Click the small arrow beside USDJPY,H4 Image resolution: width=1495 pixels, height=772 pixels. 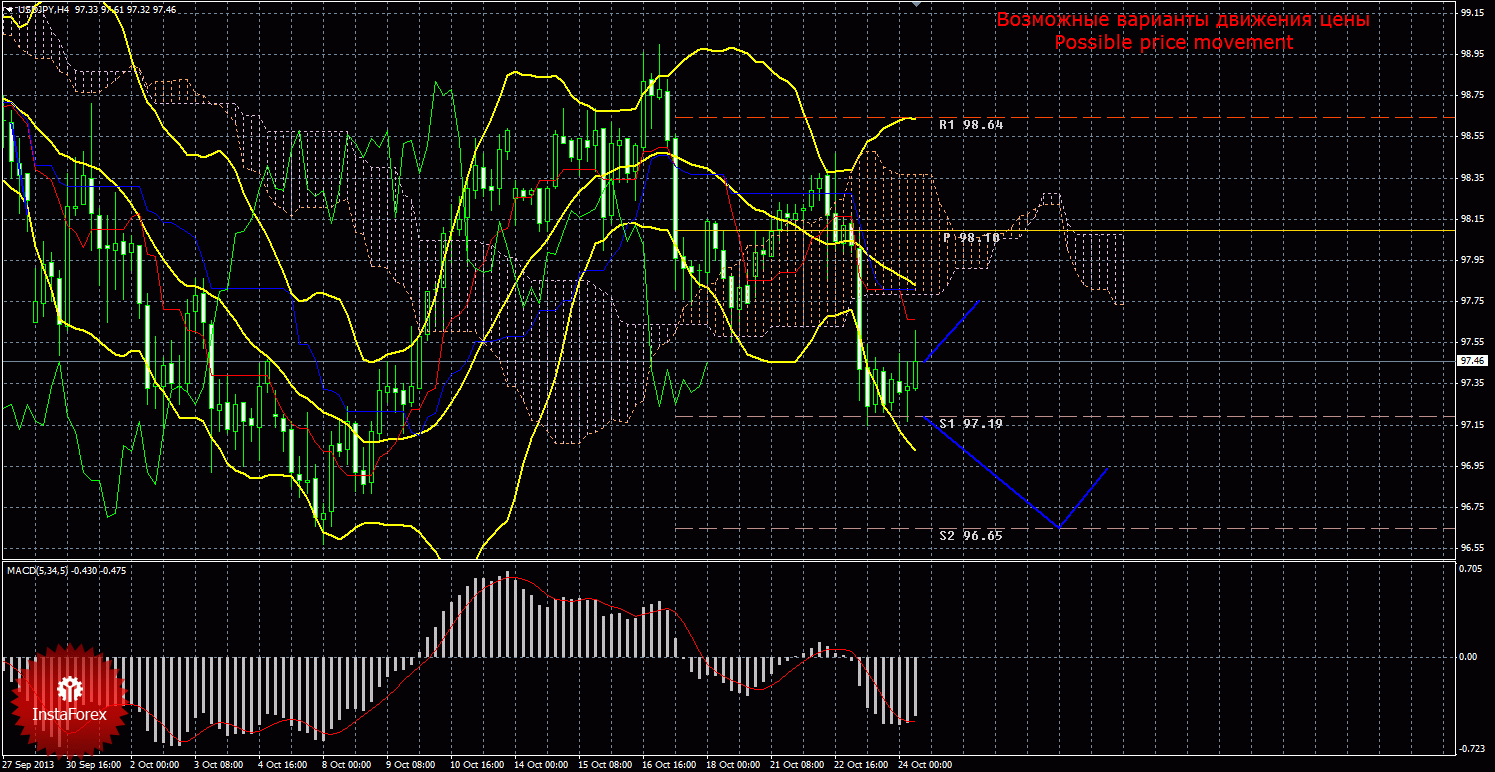pyautogui.click(x=8, y=9)
